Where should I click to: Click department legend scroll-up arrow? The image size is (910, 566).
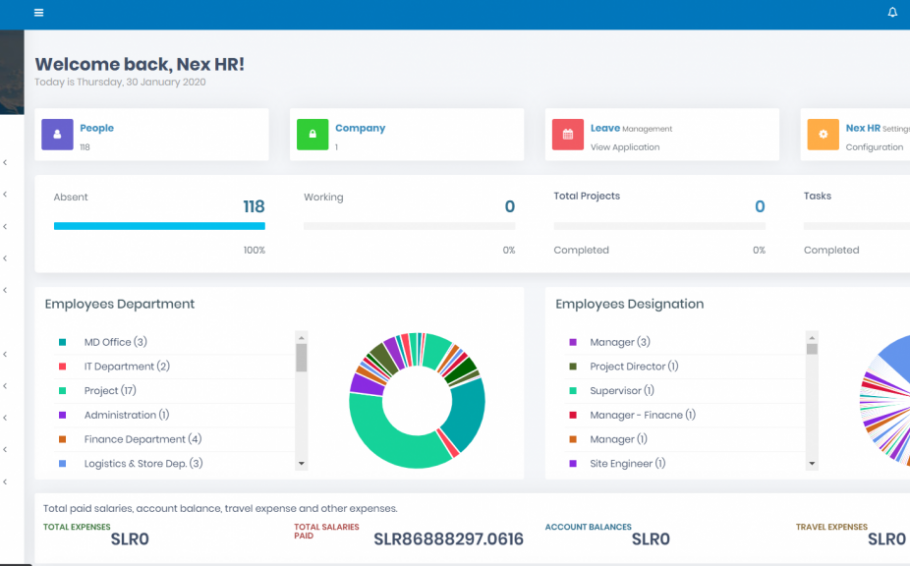tap(301, 337)
